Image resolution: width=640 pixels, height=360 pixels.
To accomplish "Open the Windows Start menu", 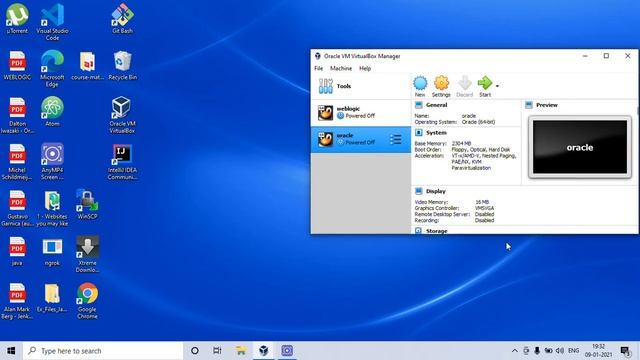I will coord(11,351).
